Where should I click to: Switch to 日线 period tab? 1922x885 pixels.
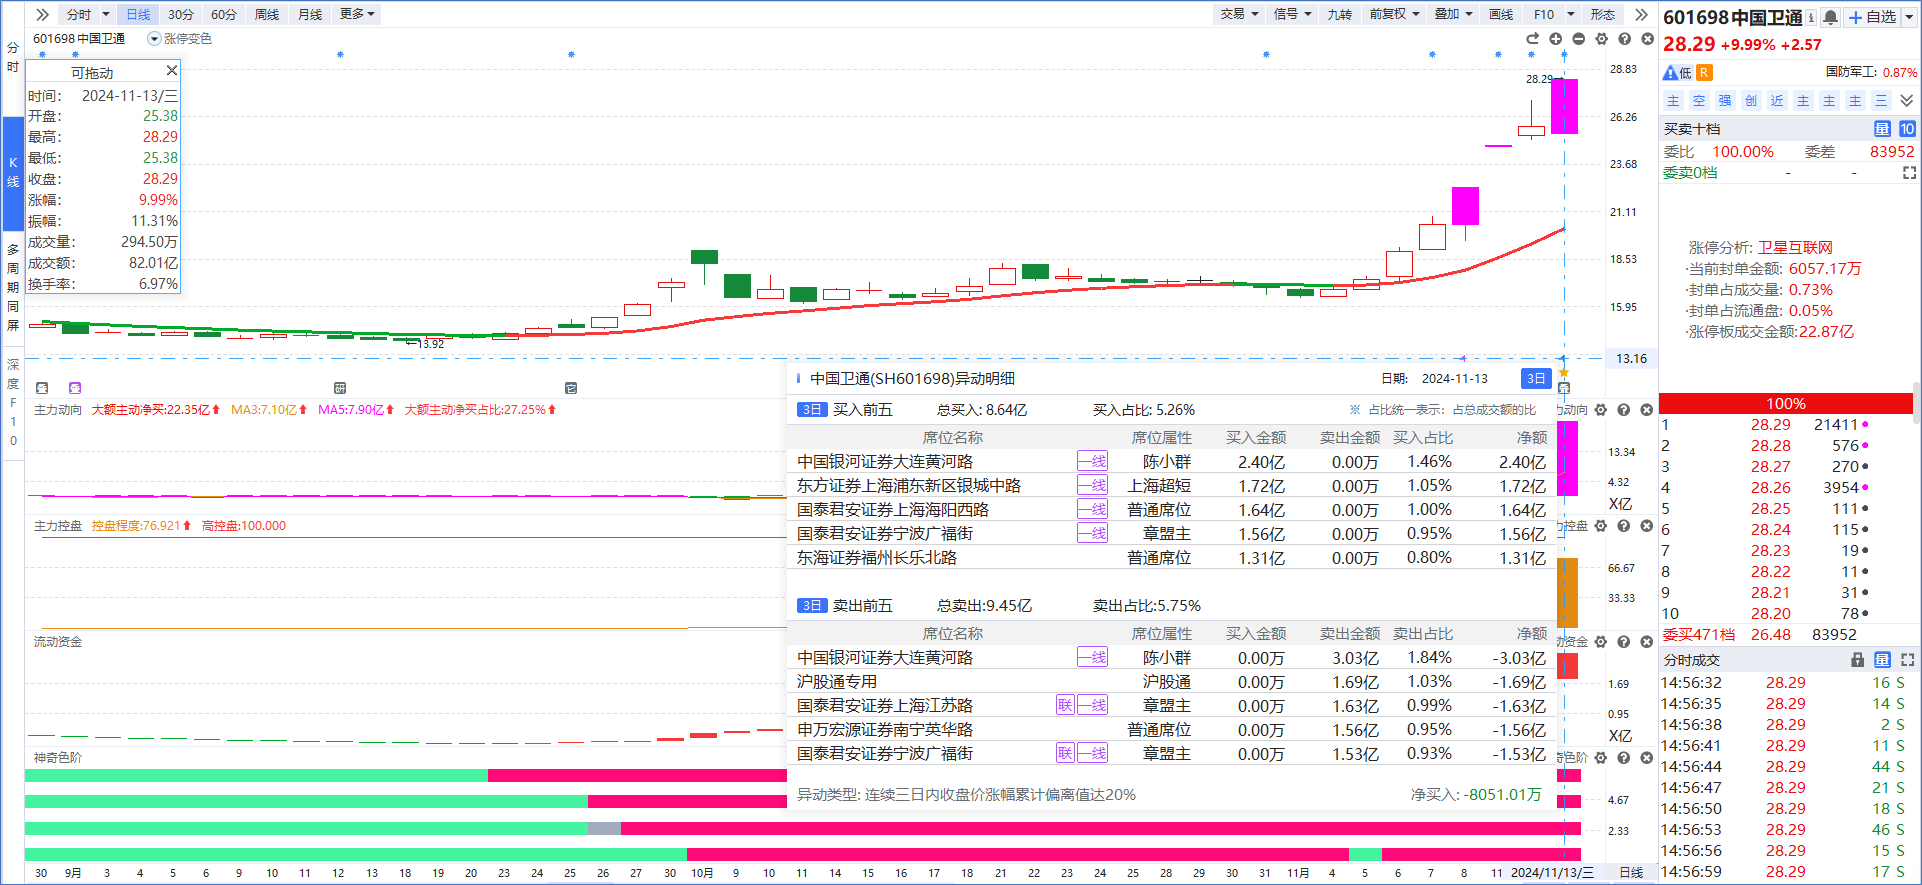point(138,14)
